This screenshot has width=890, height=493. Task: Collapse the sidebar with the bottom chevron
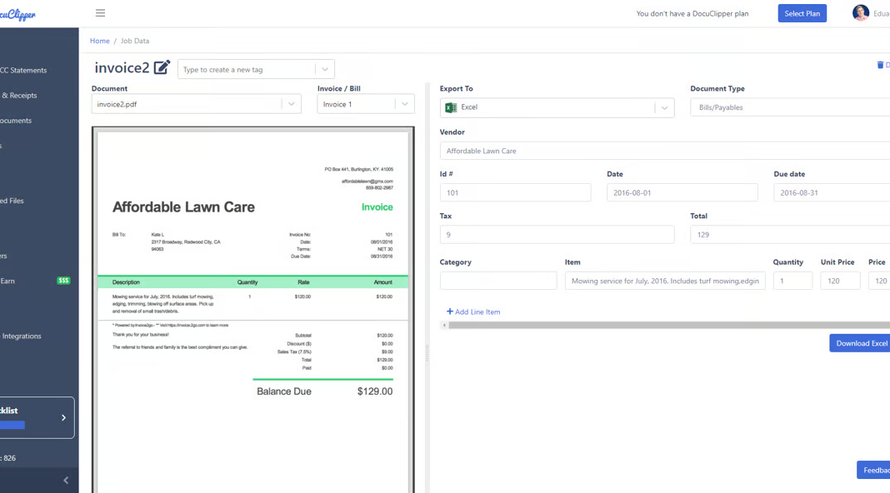66,480
